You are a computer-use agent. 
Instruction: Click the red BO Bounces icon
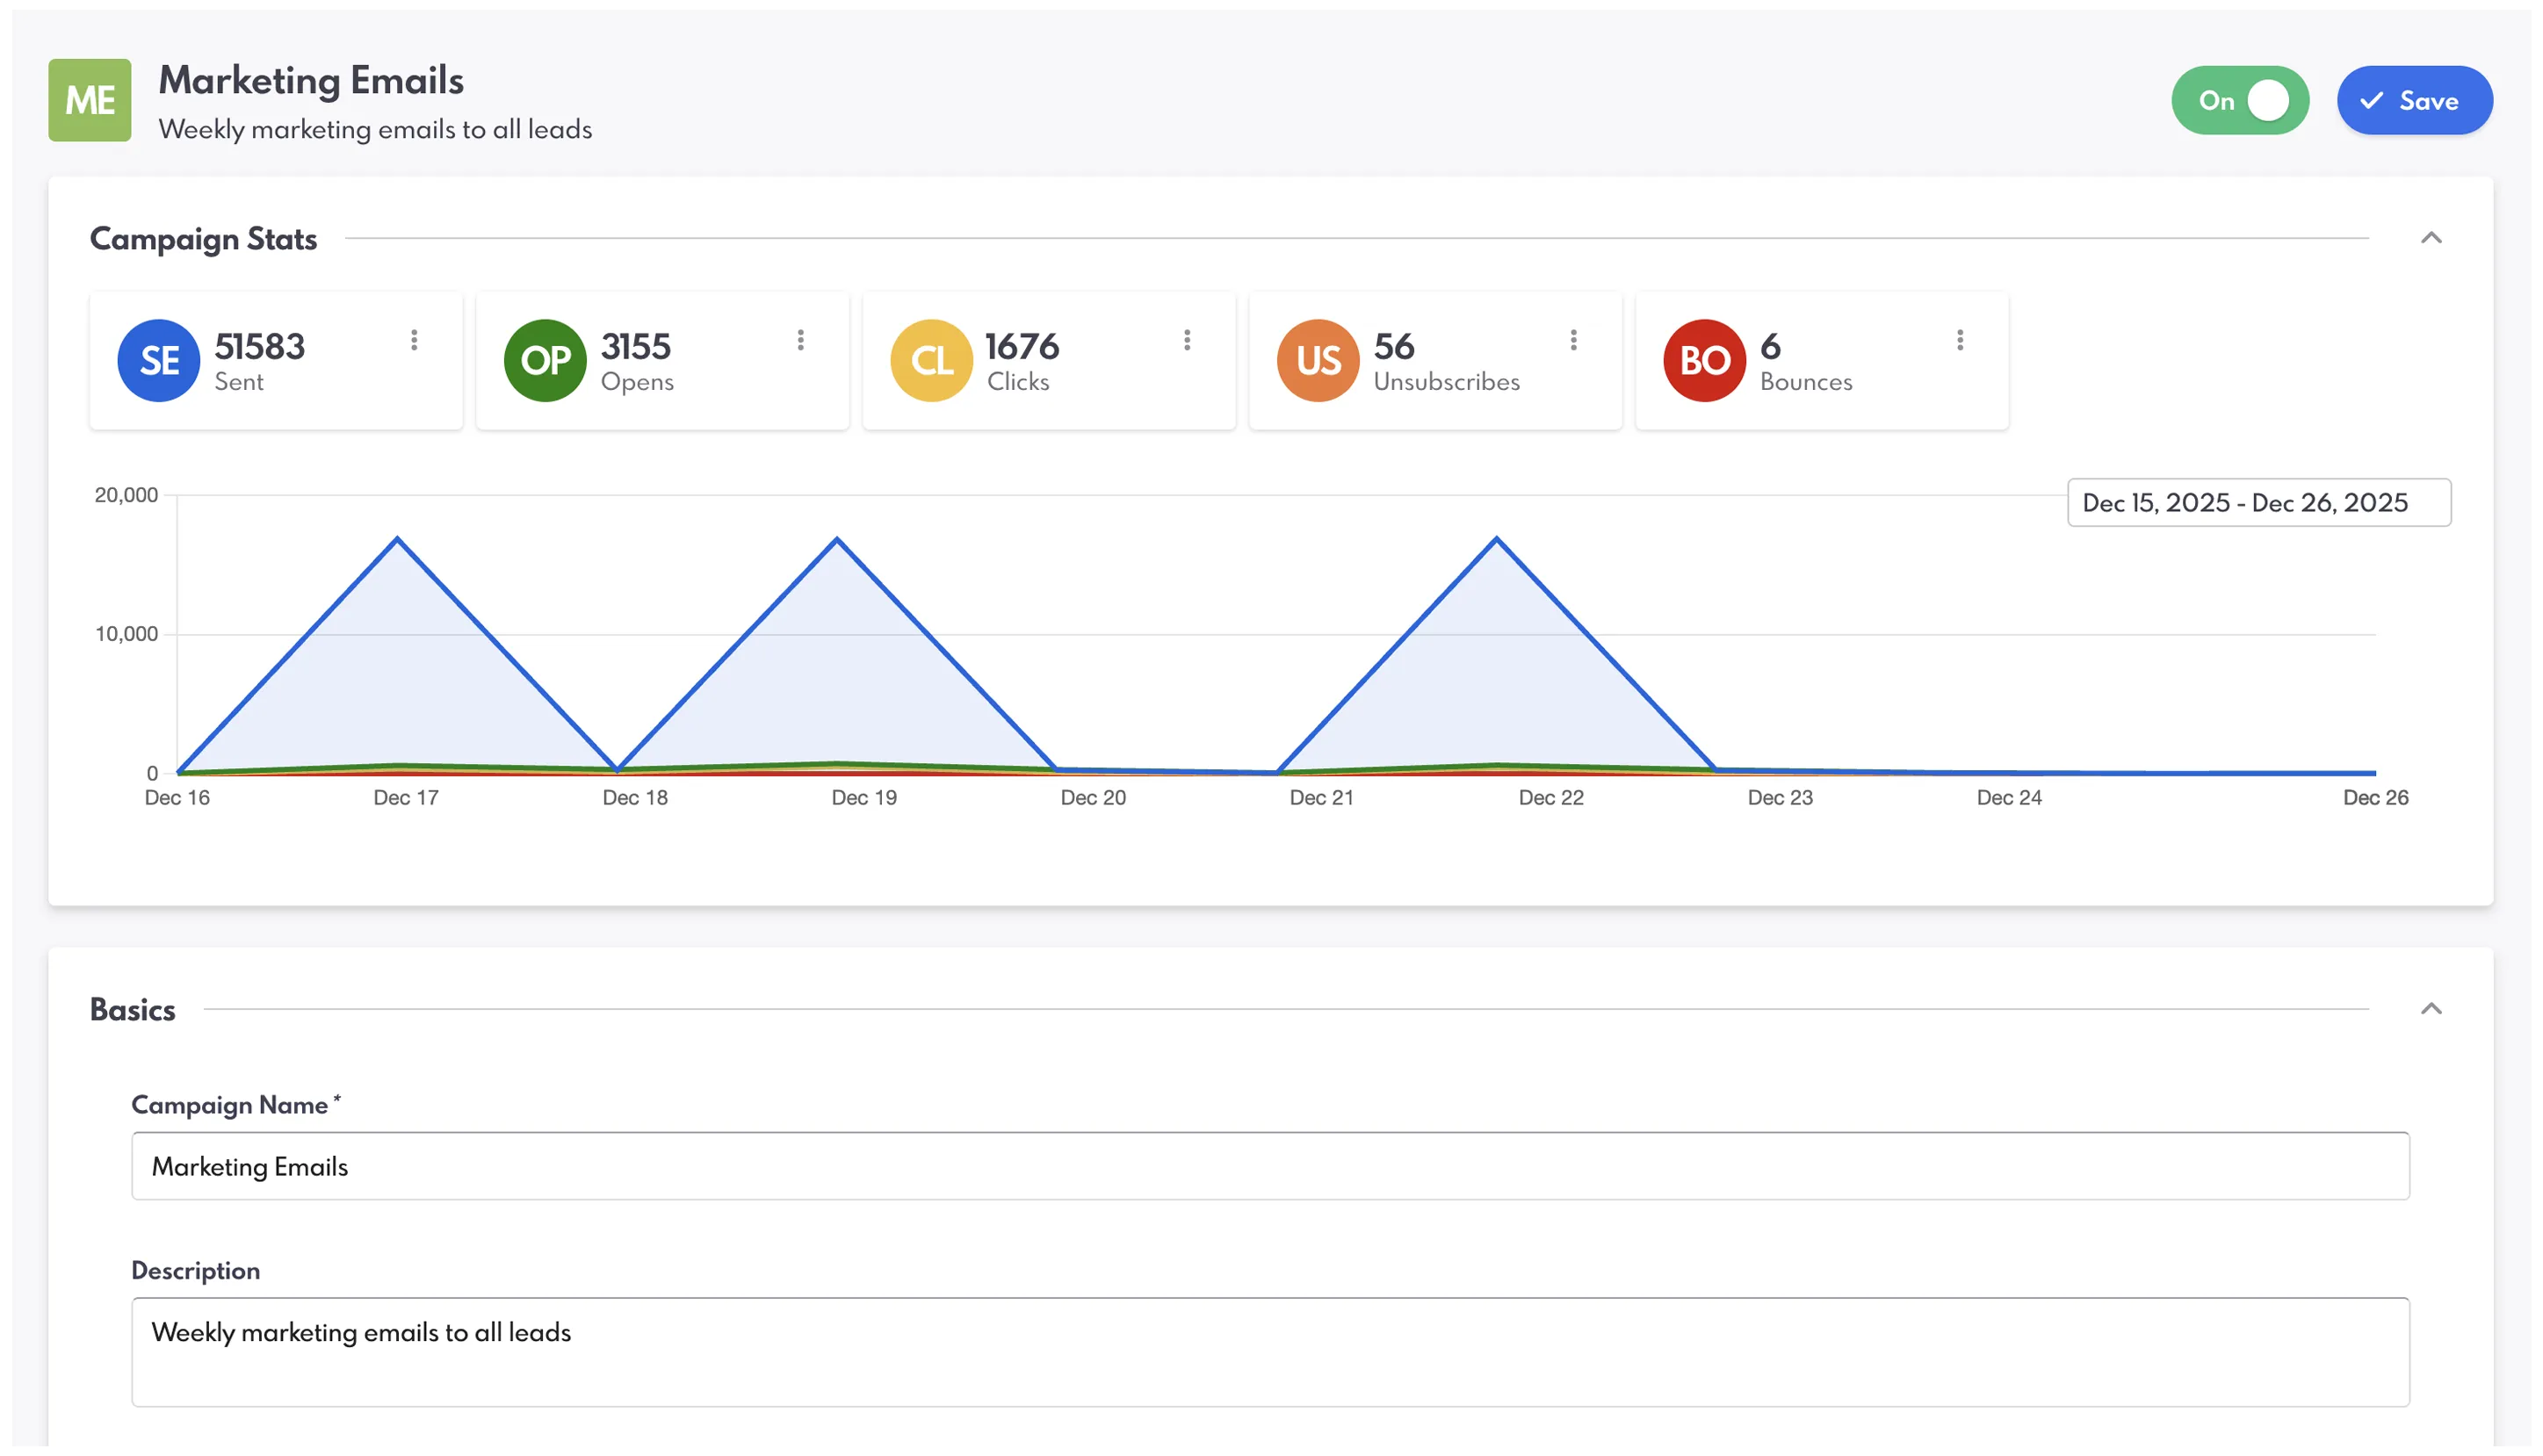tap(1703, 360)
